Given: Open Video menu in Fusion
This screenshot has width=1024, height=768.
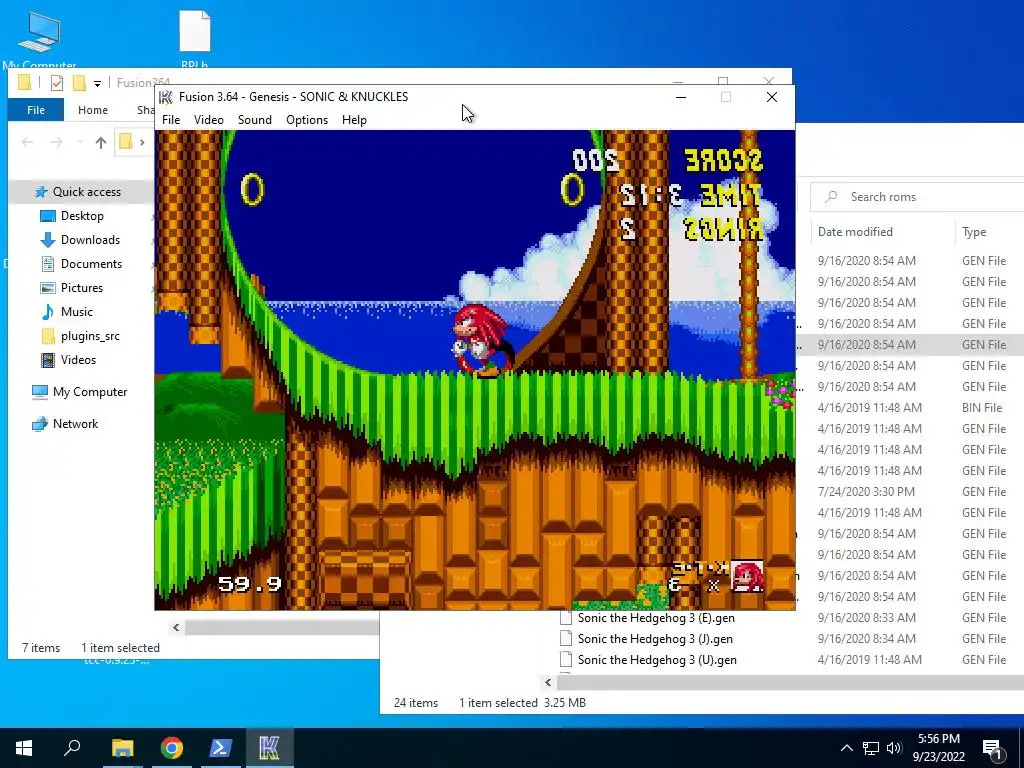Looking at the screenshot, I should (x=209, y=120).
